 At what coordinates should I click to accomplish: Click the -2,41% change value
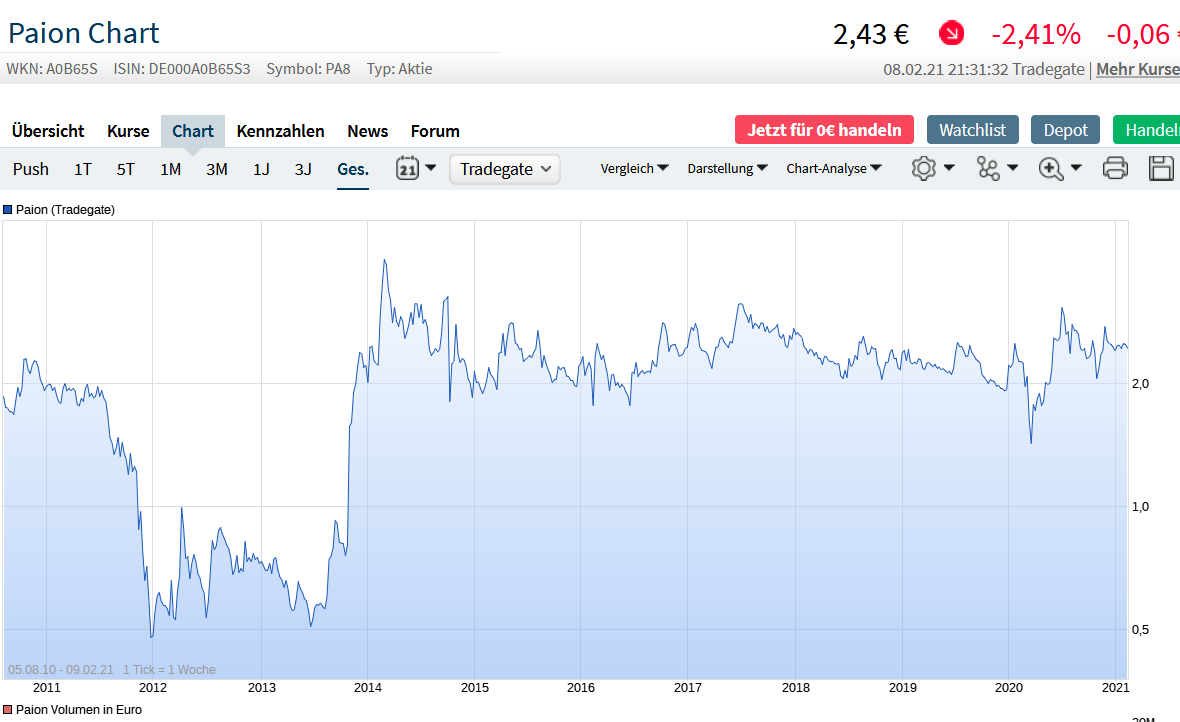(x=1036, y=34)
